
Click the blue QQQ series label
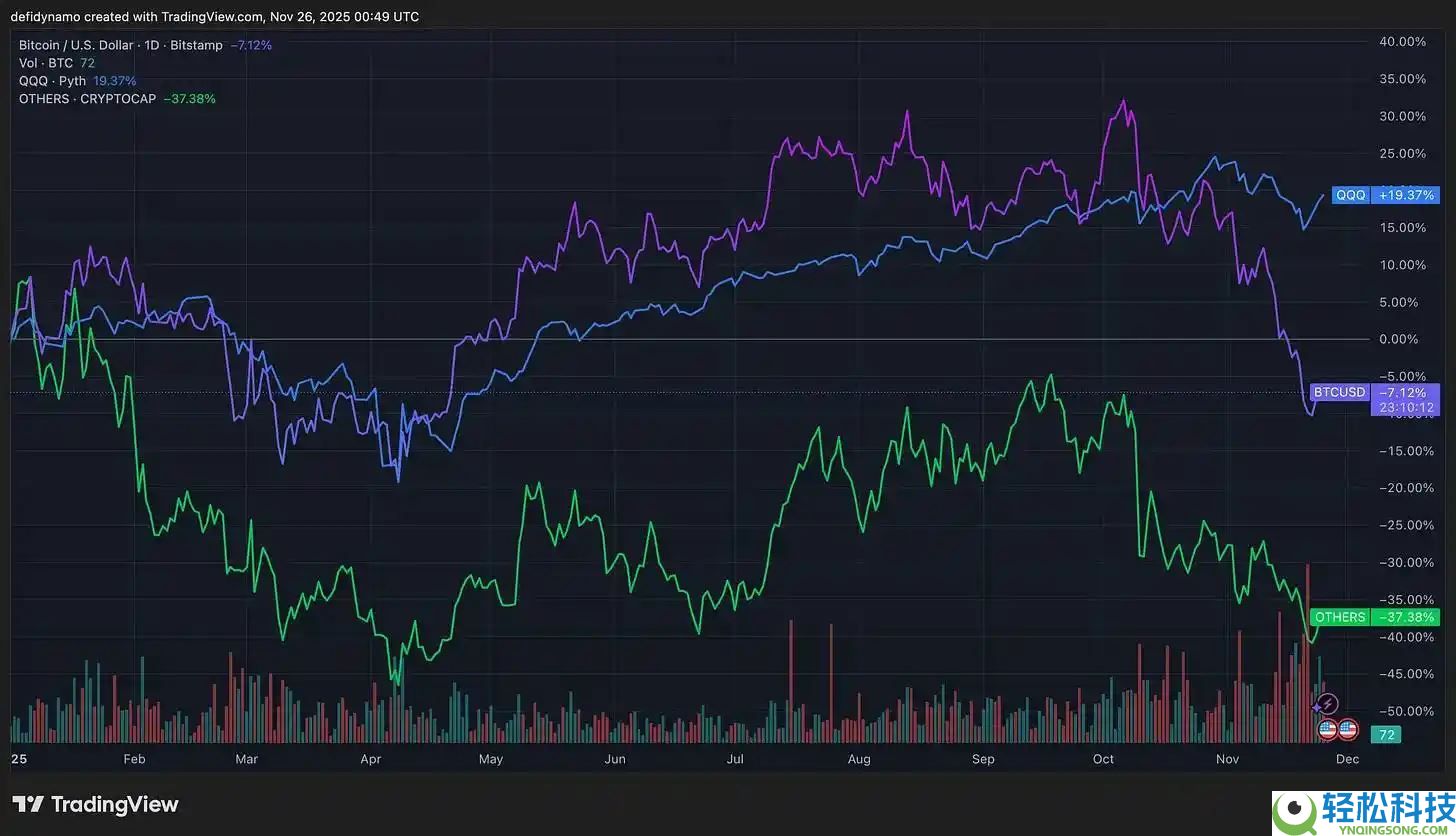coord(1350,195)
